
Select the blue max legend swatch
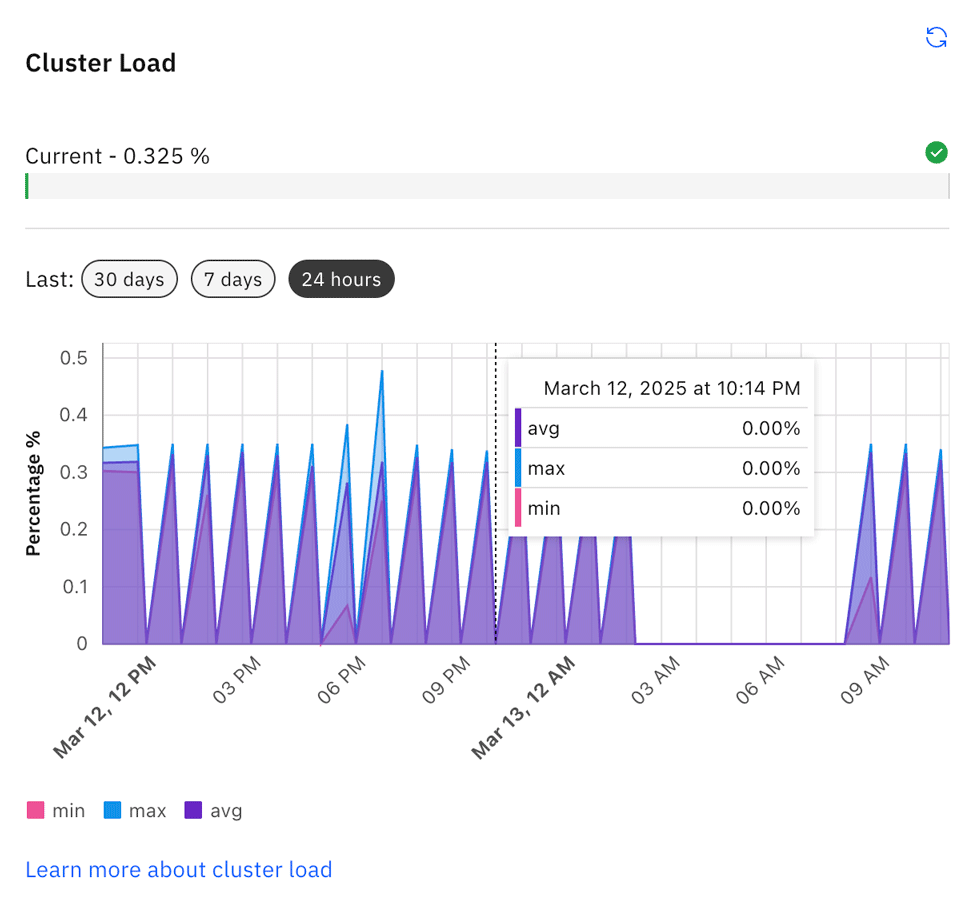point(113,810)
